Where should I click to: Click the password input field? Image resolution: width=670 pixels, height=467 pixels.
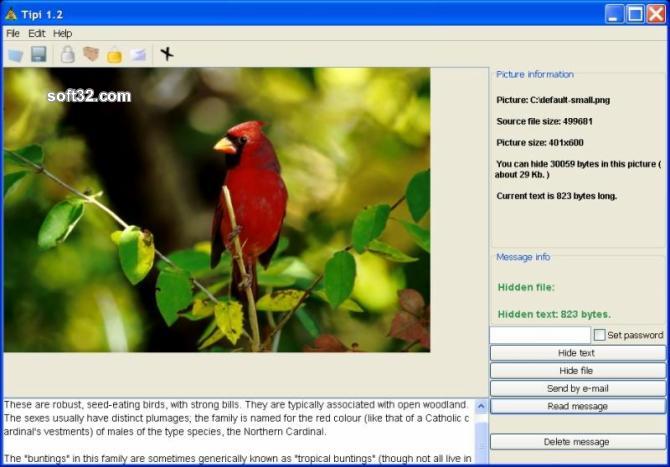pos(540,335)
